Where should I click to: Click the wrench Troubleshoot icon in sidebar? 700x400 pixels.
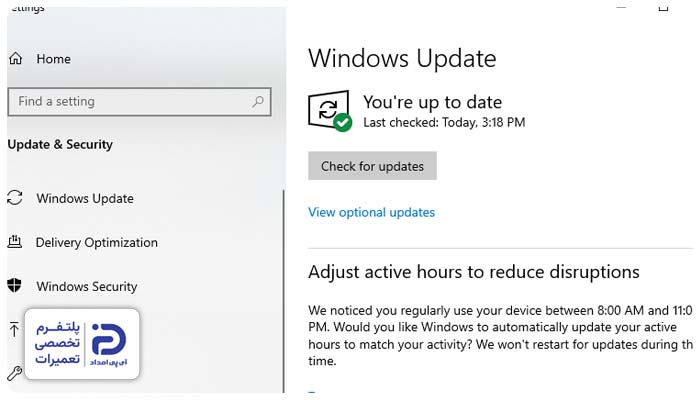(x=13, y=373)
